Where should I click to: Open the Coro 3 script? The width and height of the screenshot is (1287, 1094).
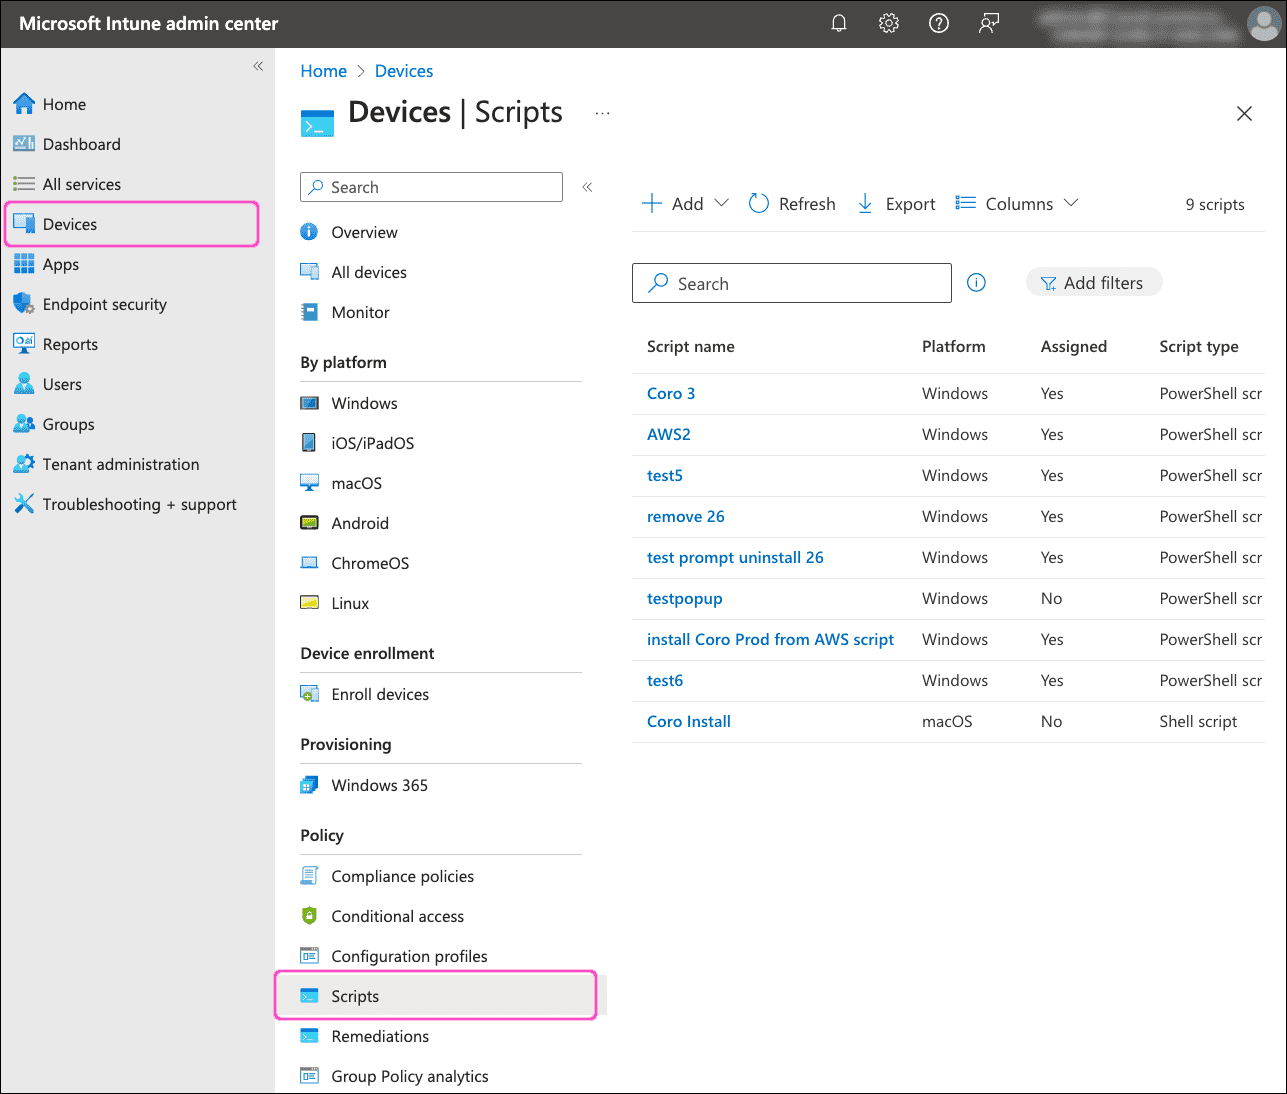pyautogui.click(x=671, y=393)
